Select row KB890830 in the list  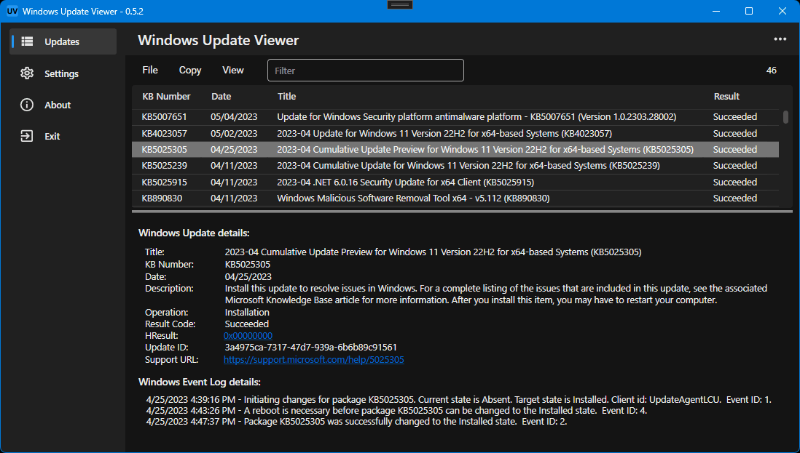coord(456,198)
